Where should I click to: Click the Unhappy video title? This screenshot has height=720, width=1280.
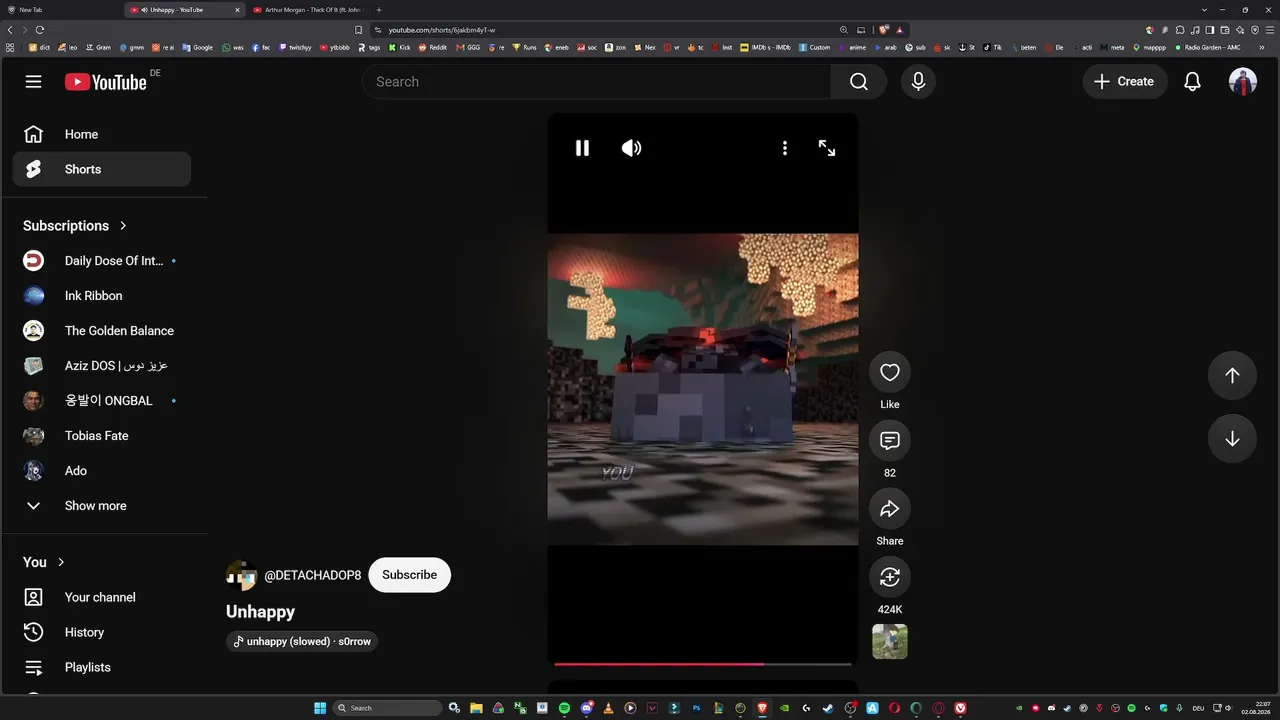coord(260,611)
